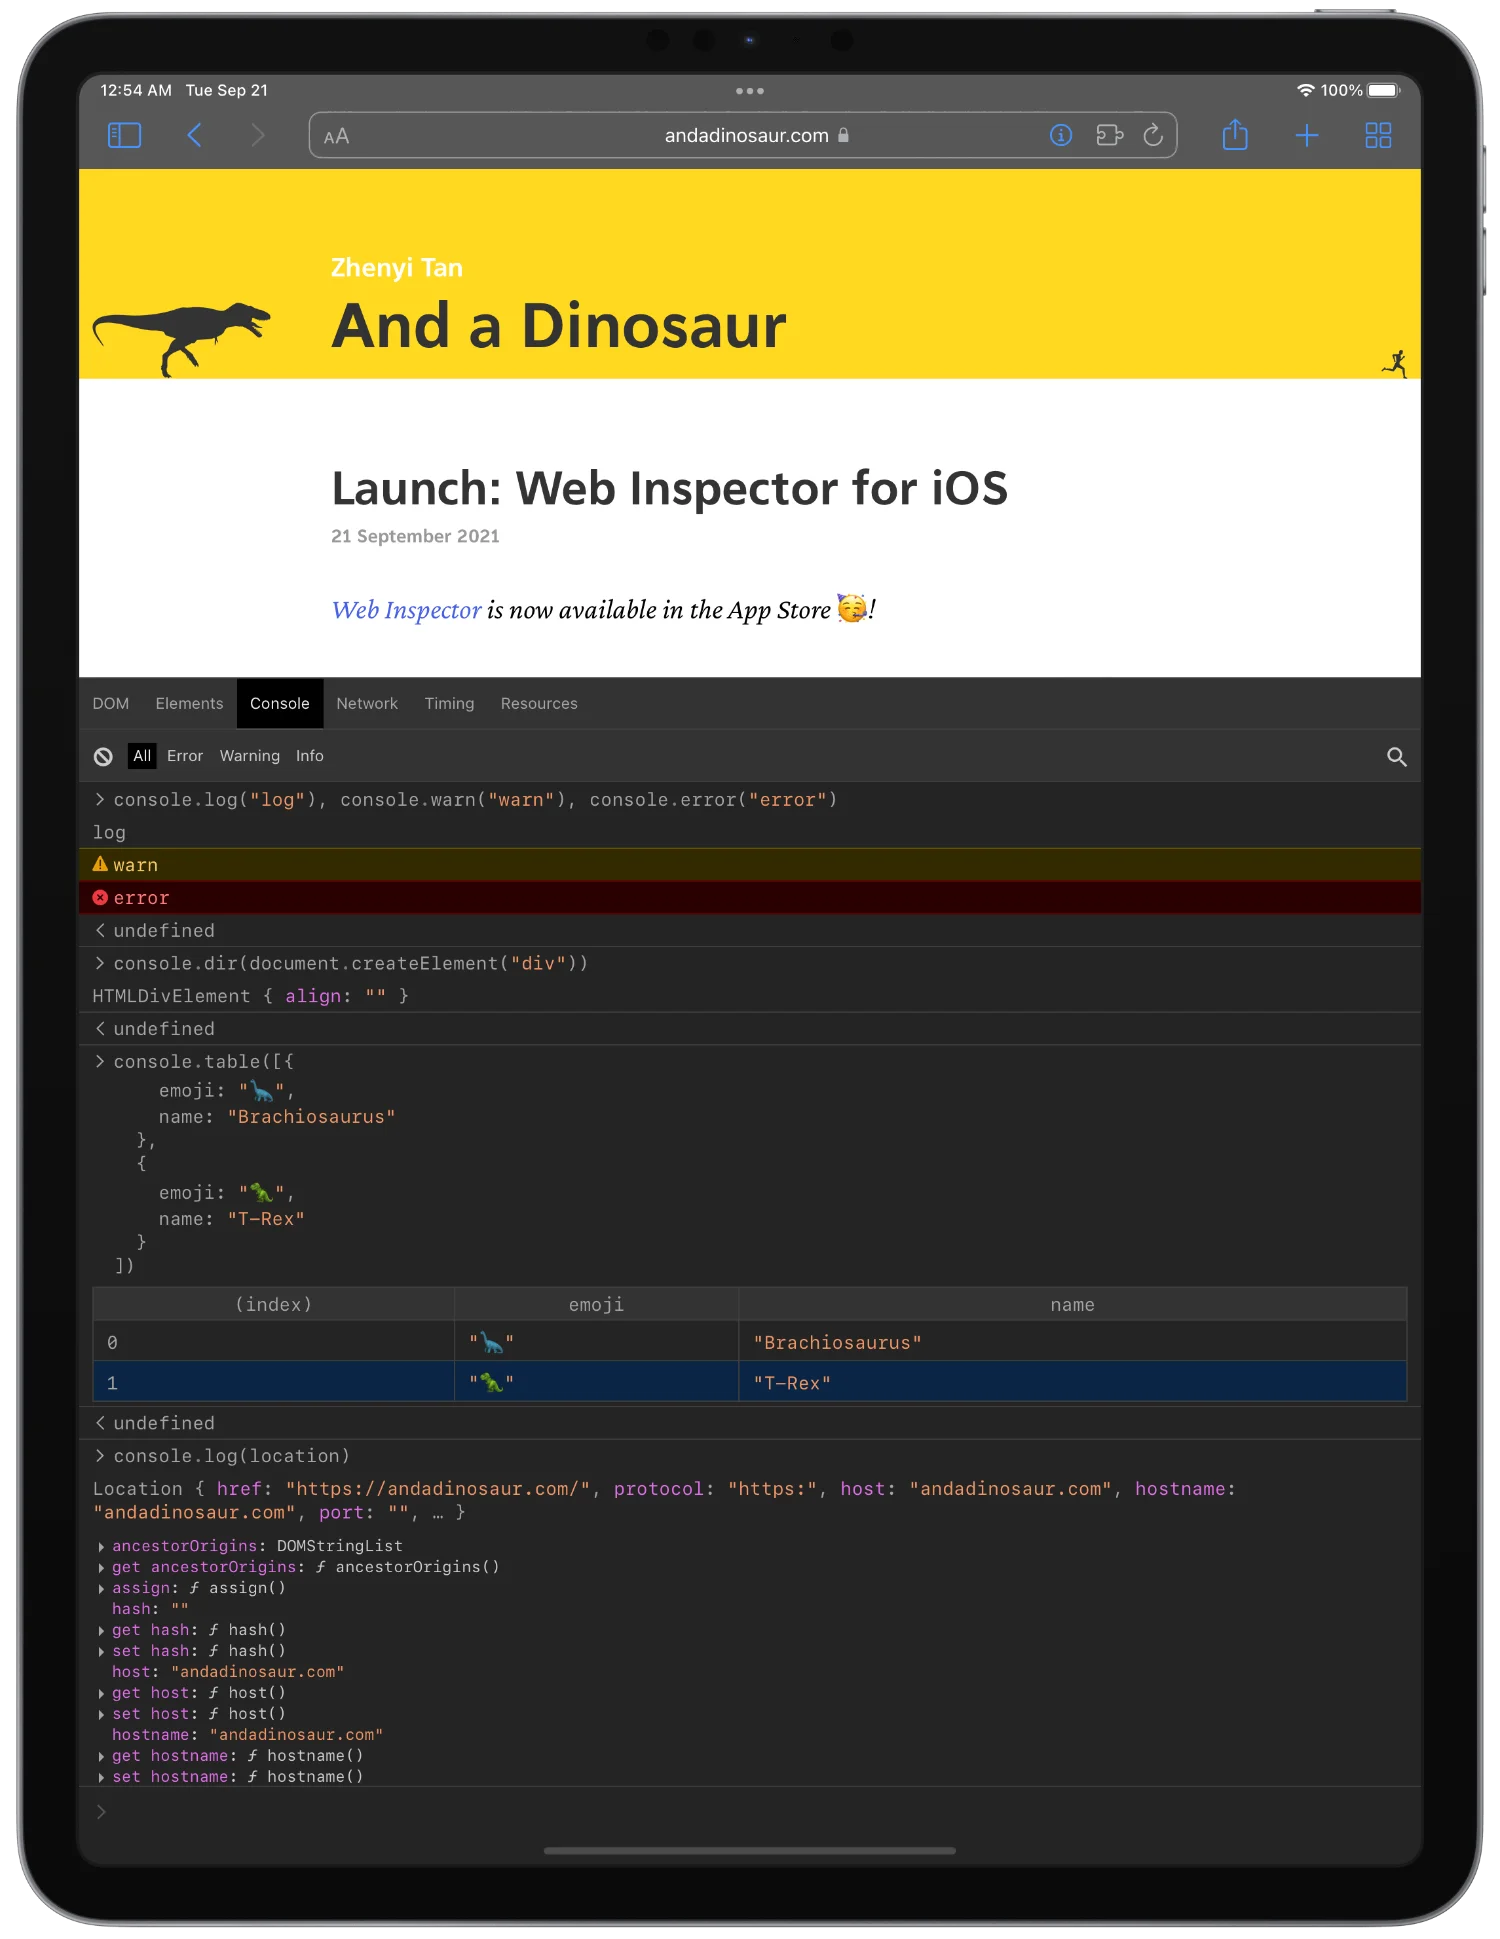The width and height of the screenshot is (1500, 1939).
Task: Tap the error console message
Action: [750, 898]
